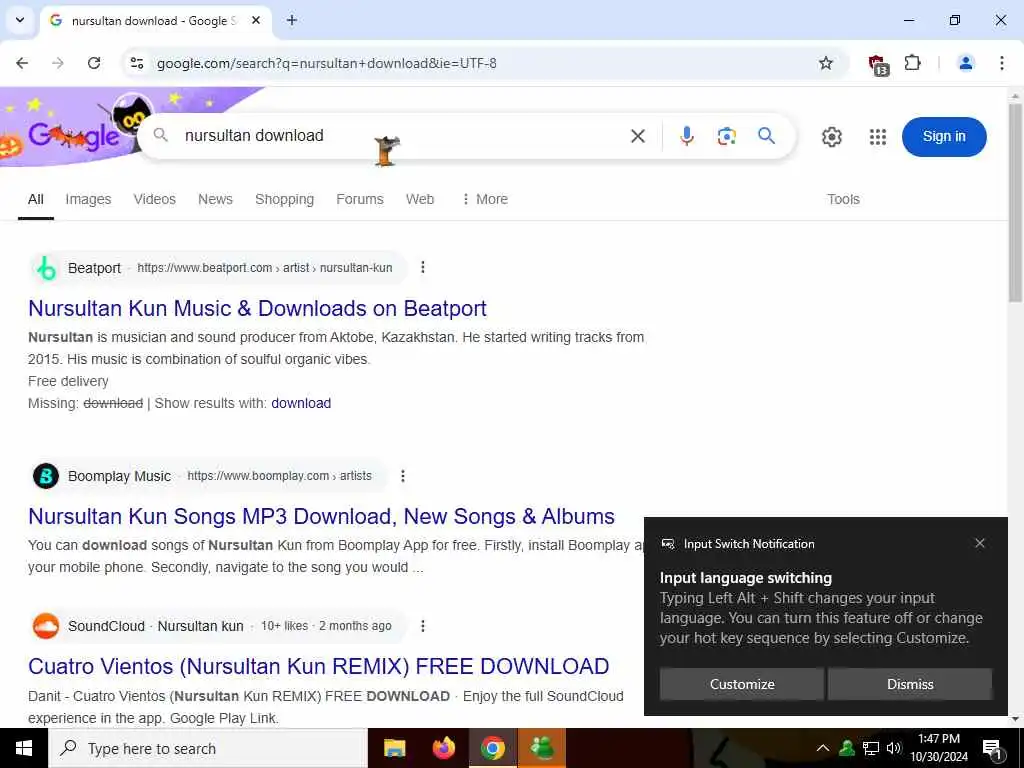Image resolution: width=1024 pixels, height=768 pixels.
Task: Show results including the word download
Action: pyautogui.click(x=301, y=403)
